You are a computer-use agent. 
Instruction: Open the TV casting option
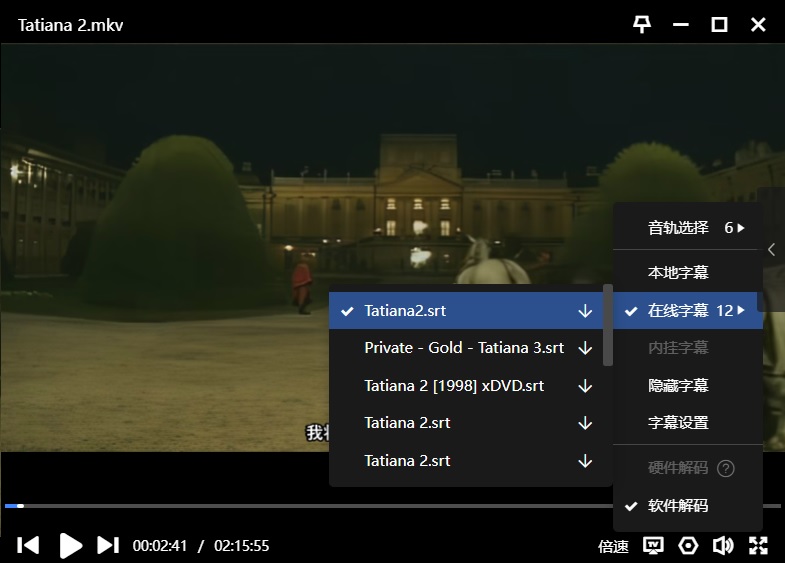653,545
